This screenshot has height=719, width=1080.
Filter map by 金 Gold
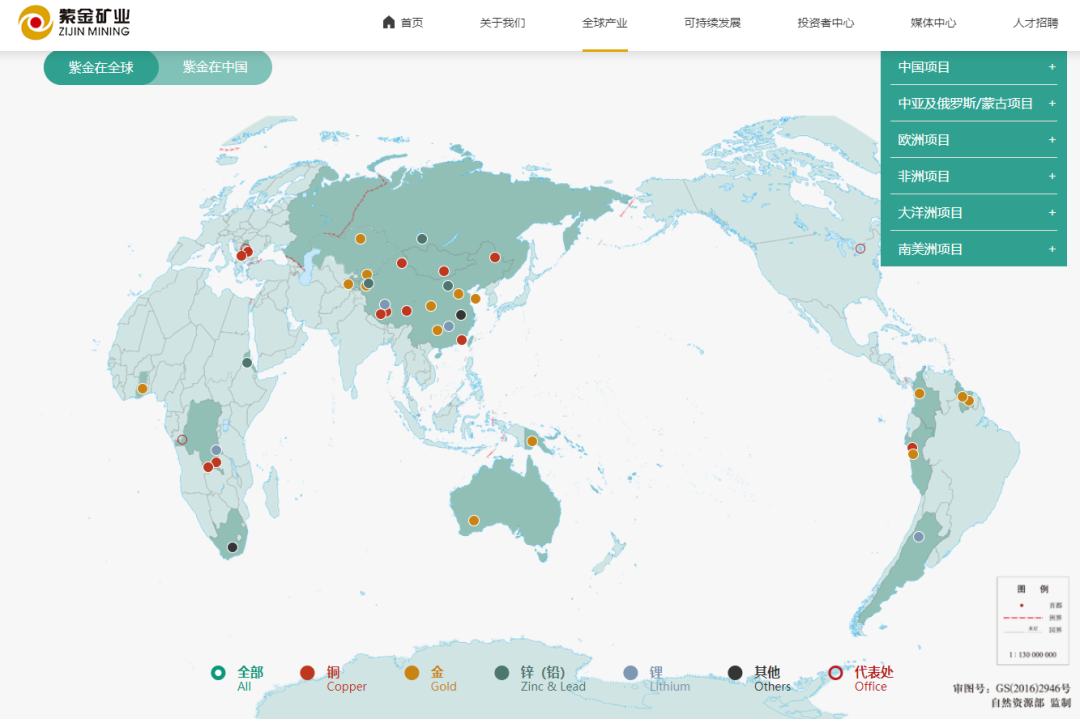pyautogui.click(x=430, y=678)
